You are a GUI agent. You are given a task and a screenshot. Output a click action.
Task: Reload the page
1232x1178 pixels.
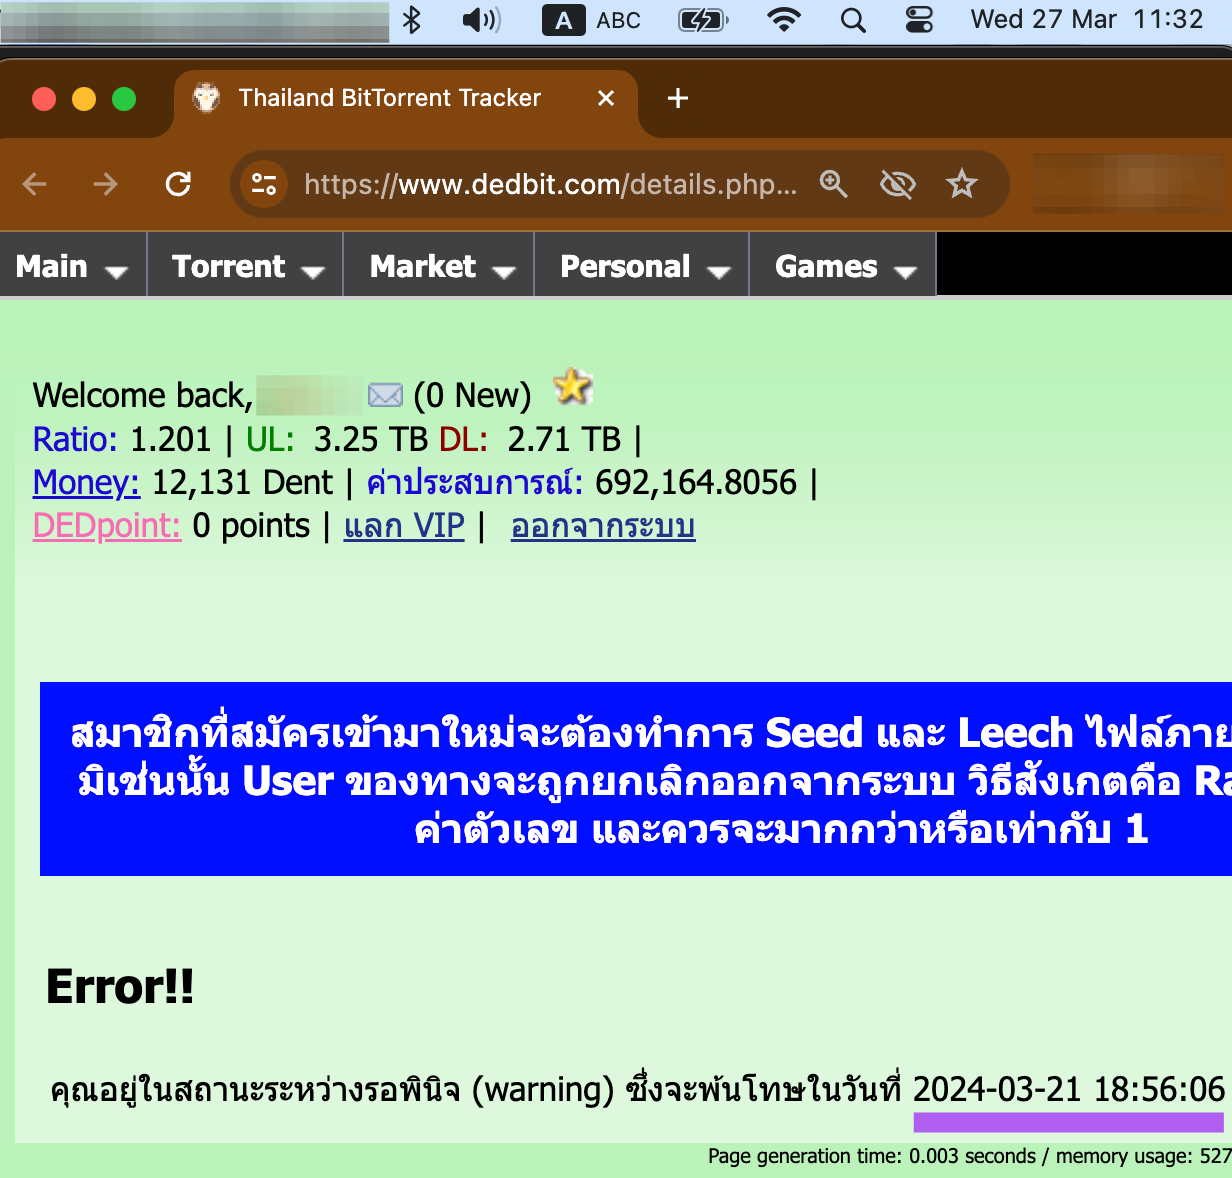tap(178, 184)
